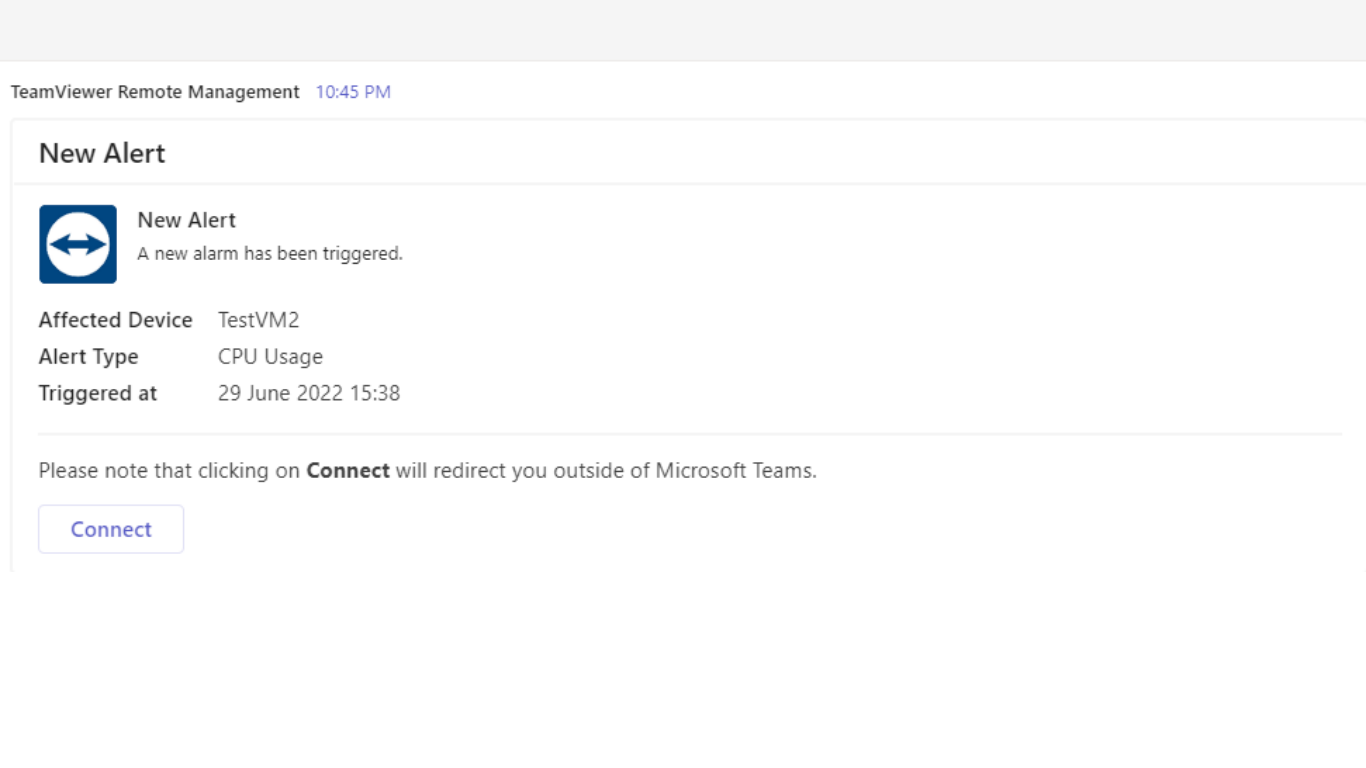Click the divider line above the note
Image resolution: width=1366 pixels, height=768 pixels.
690,434
